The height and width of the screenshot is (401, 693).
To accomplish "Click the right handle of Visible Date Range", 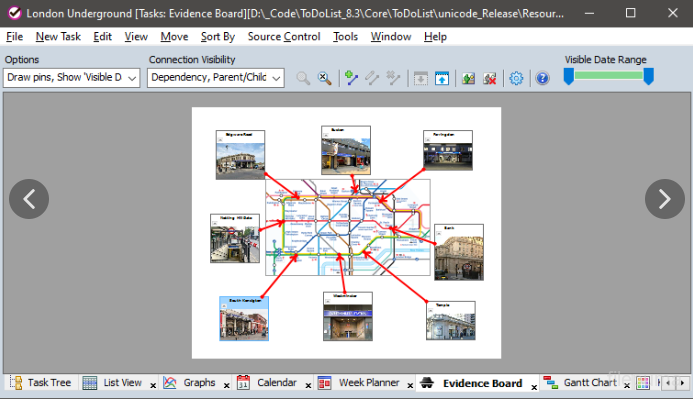I will point(648,76).
